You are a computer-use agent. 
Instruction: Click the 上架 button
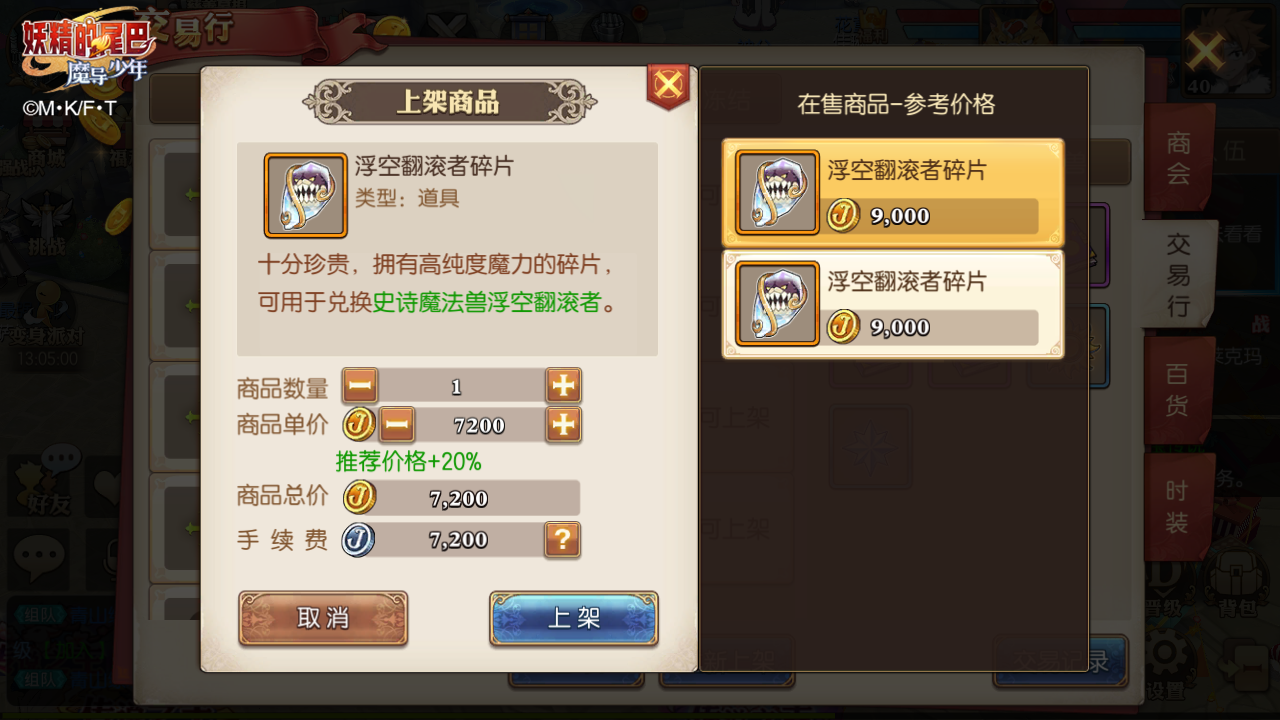(574, 618)
